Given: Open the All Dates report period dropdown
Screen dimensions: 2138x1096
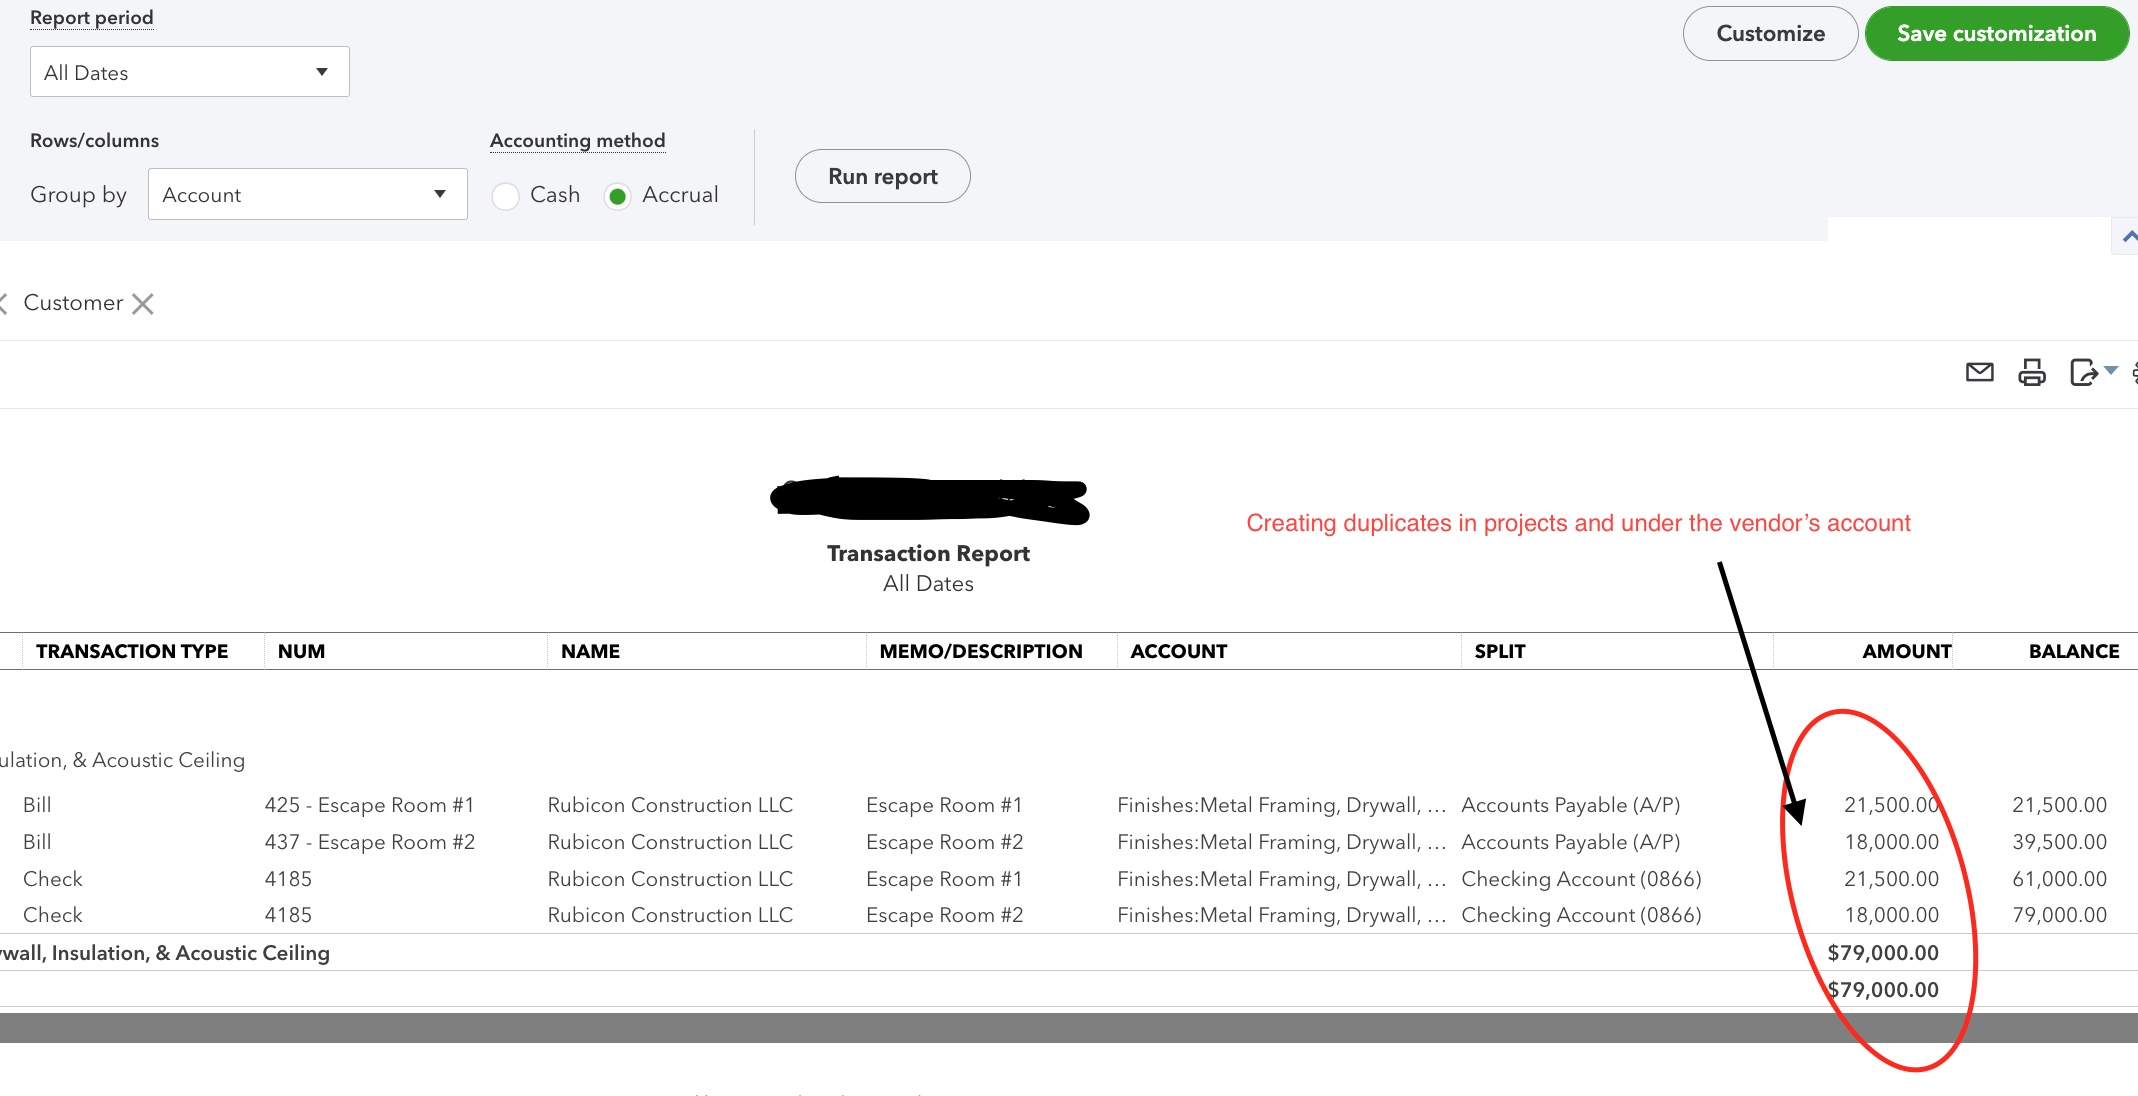Looking at the screenshot, I should click(x=189, y=71).
